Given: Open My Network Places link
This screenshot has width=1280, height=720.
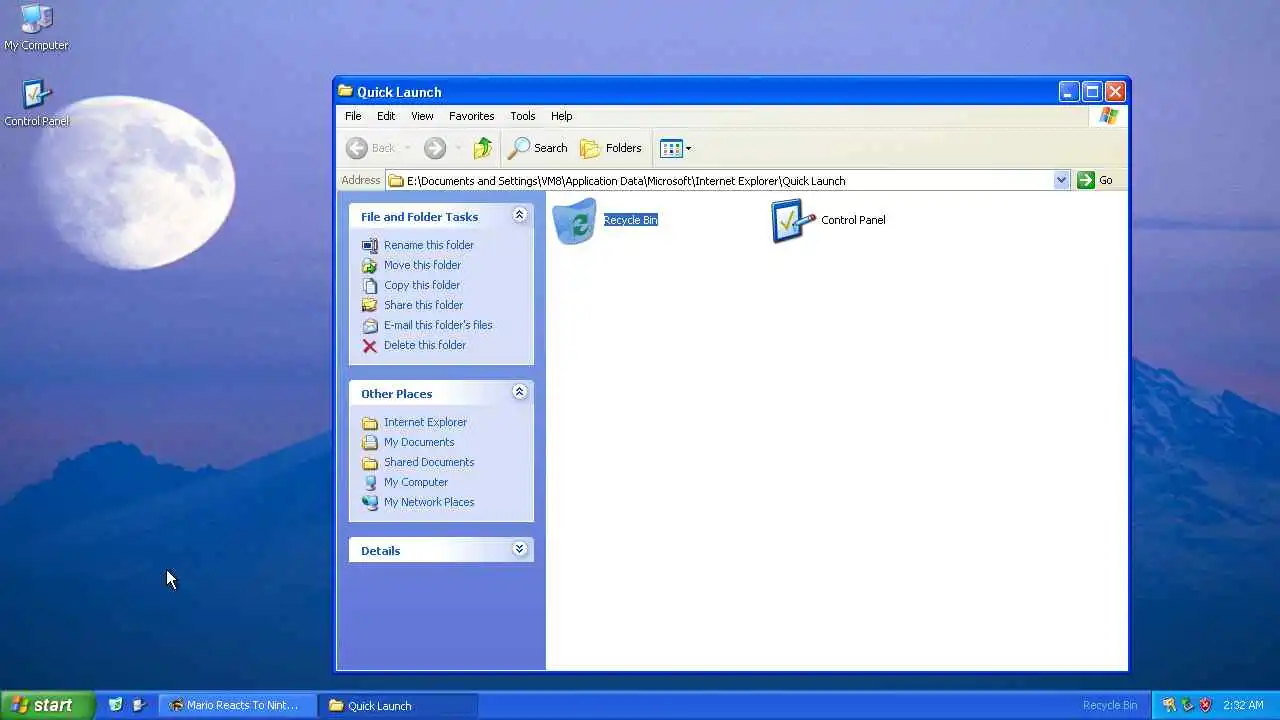Looking at the screenshot, I should tap(418, 502).
